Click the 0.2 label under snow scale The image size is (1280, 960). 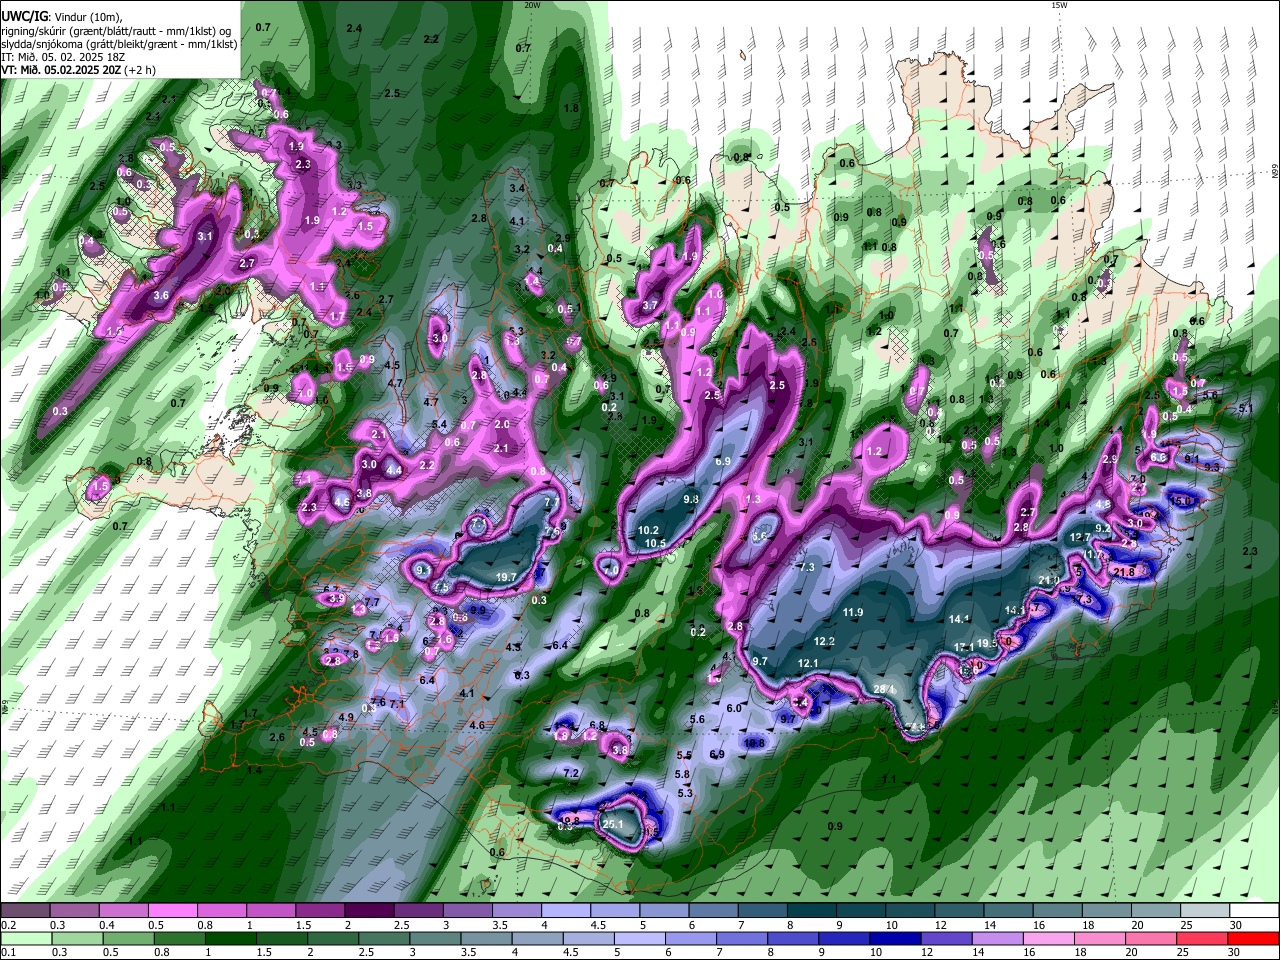click(x=7, y=925)
